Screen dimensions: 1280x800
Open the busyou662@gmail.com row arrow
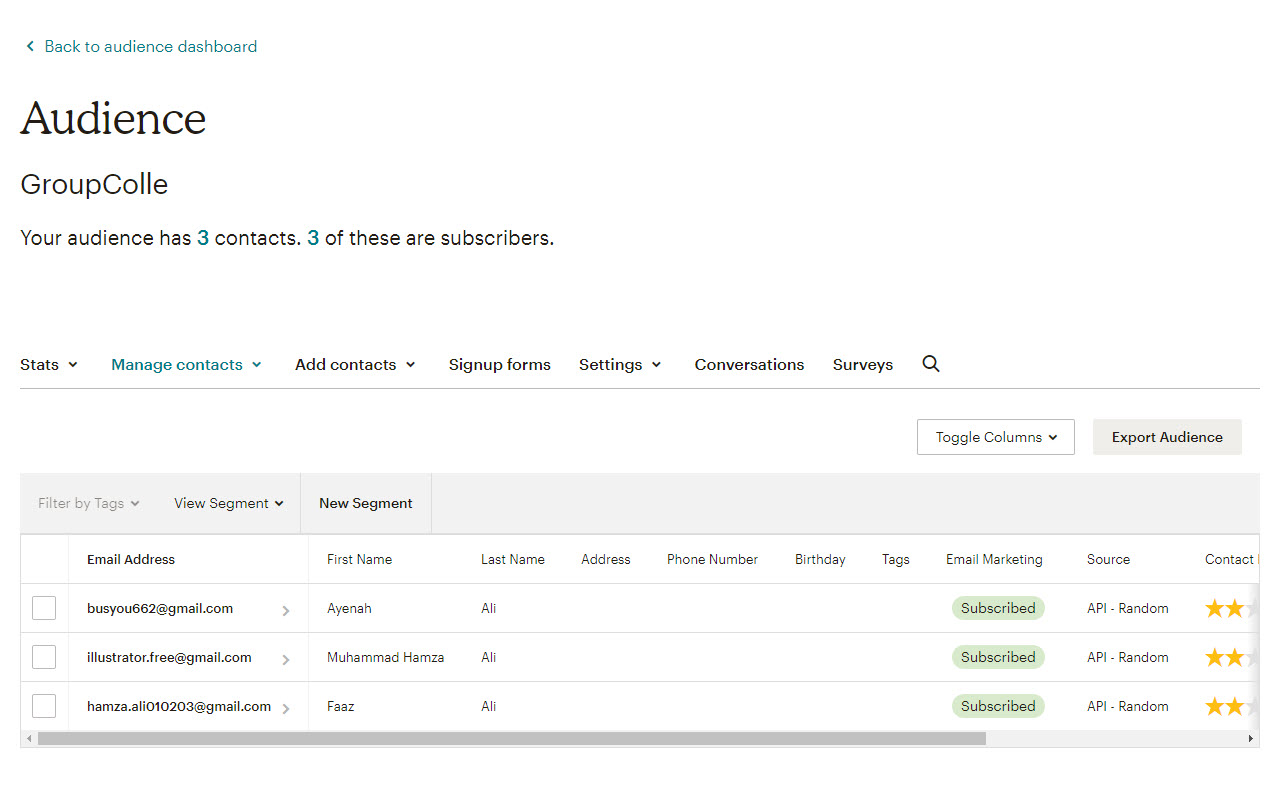286,610
